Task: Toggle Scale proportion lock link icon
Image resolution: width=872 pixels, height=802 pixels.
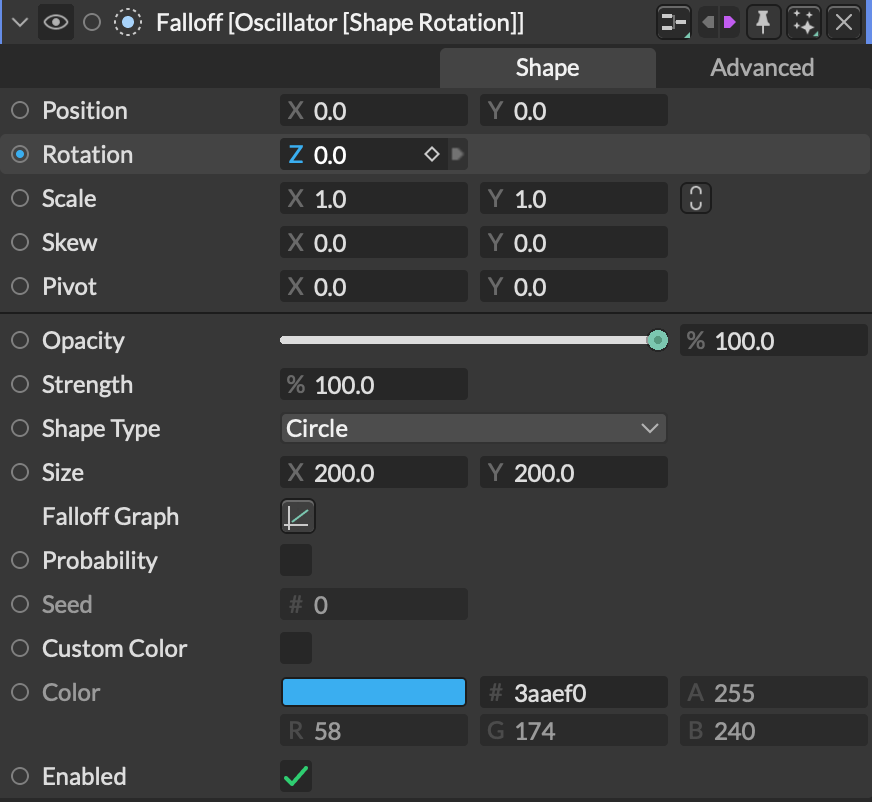Action: 695,199
